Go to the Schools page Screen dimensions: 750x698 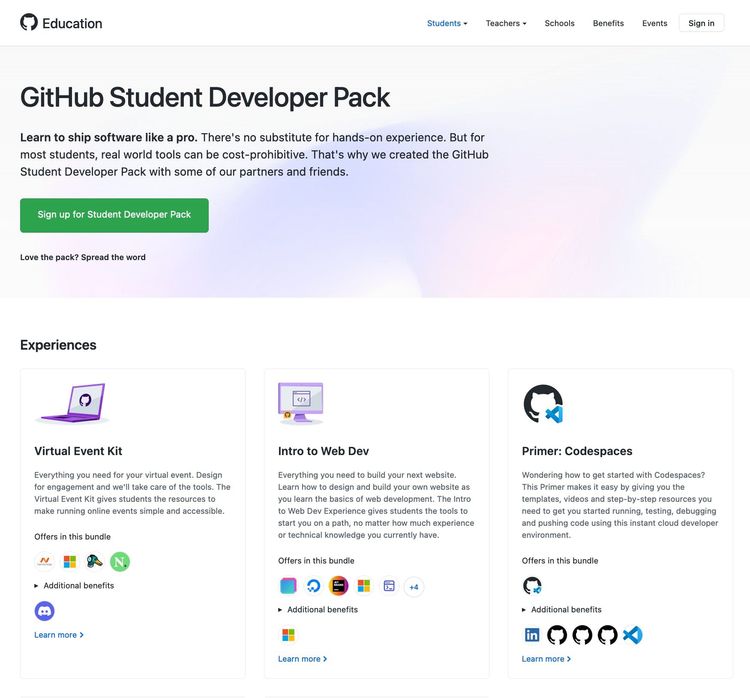pos(560,23)
